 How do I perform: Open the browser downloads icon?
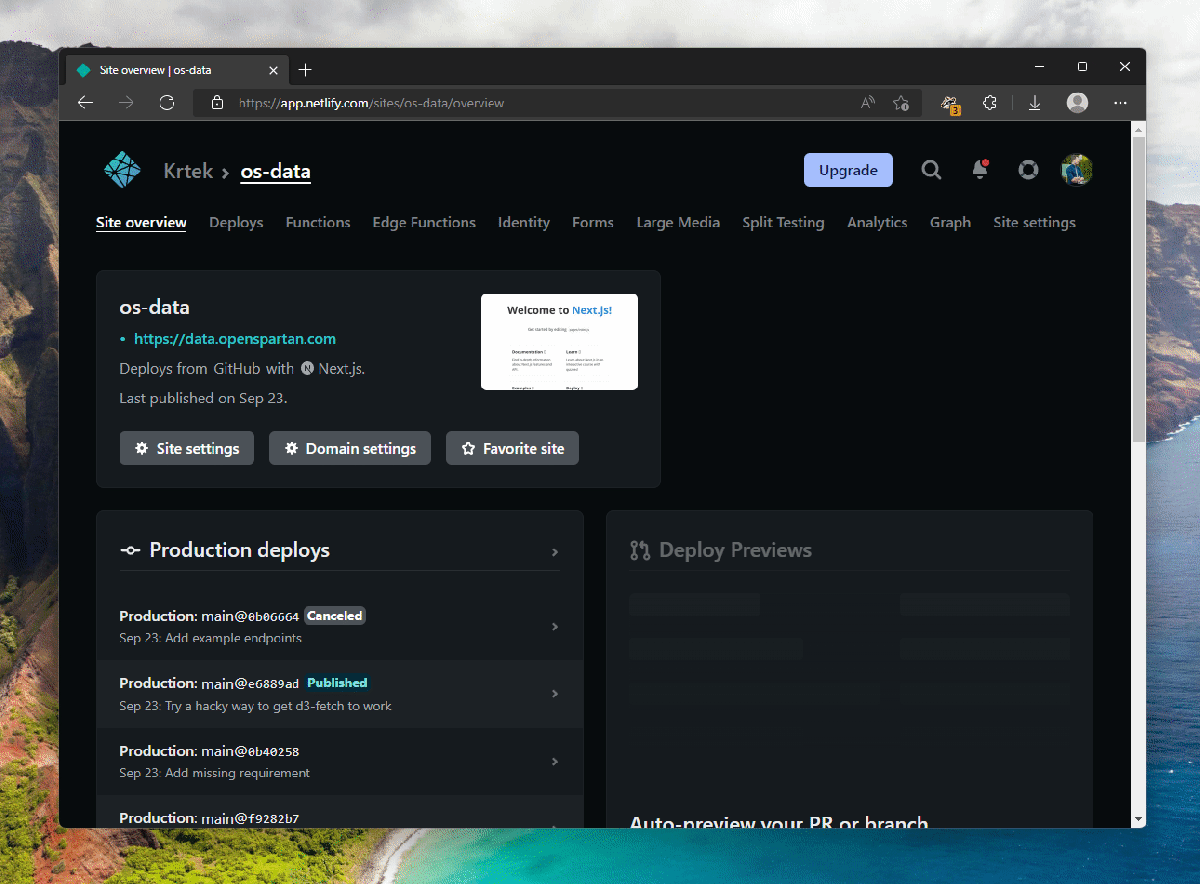pos(1035,103)
